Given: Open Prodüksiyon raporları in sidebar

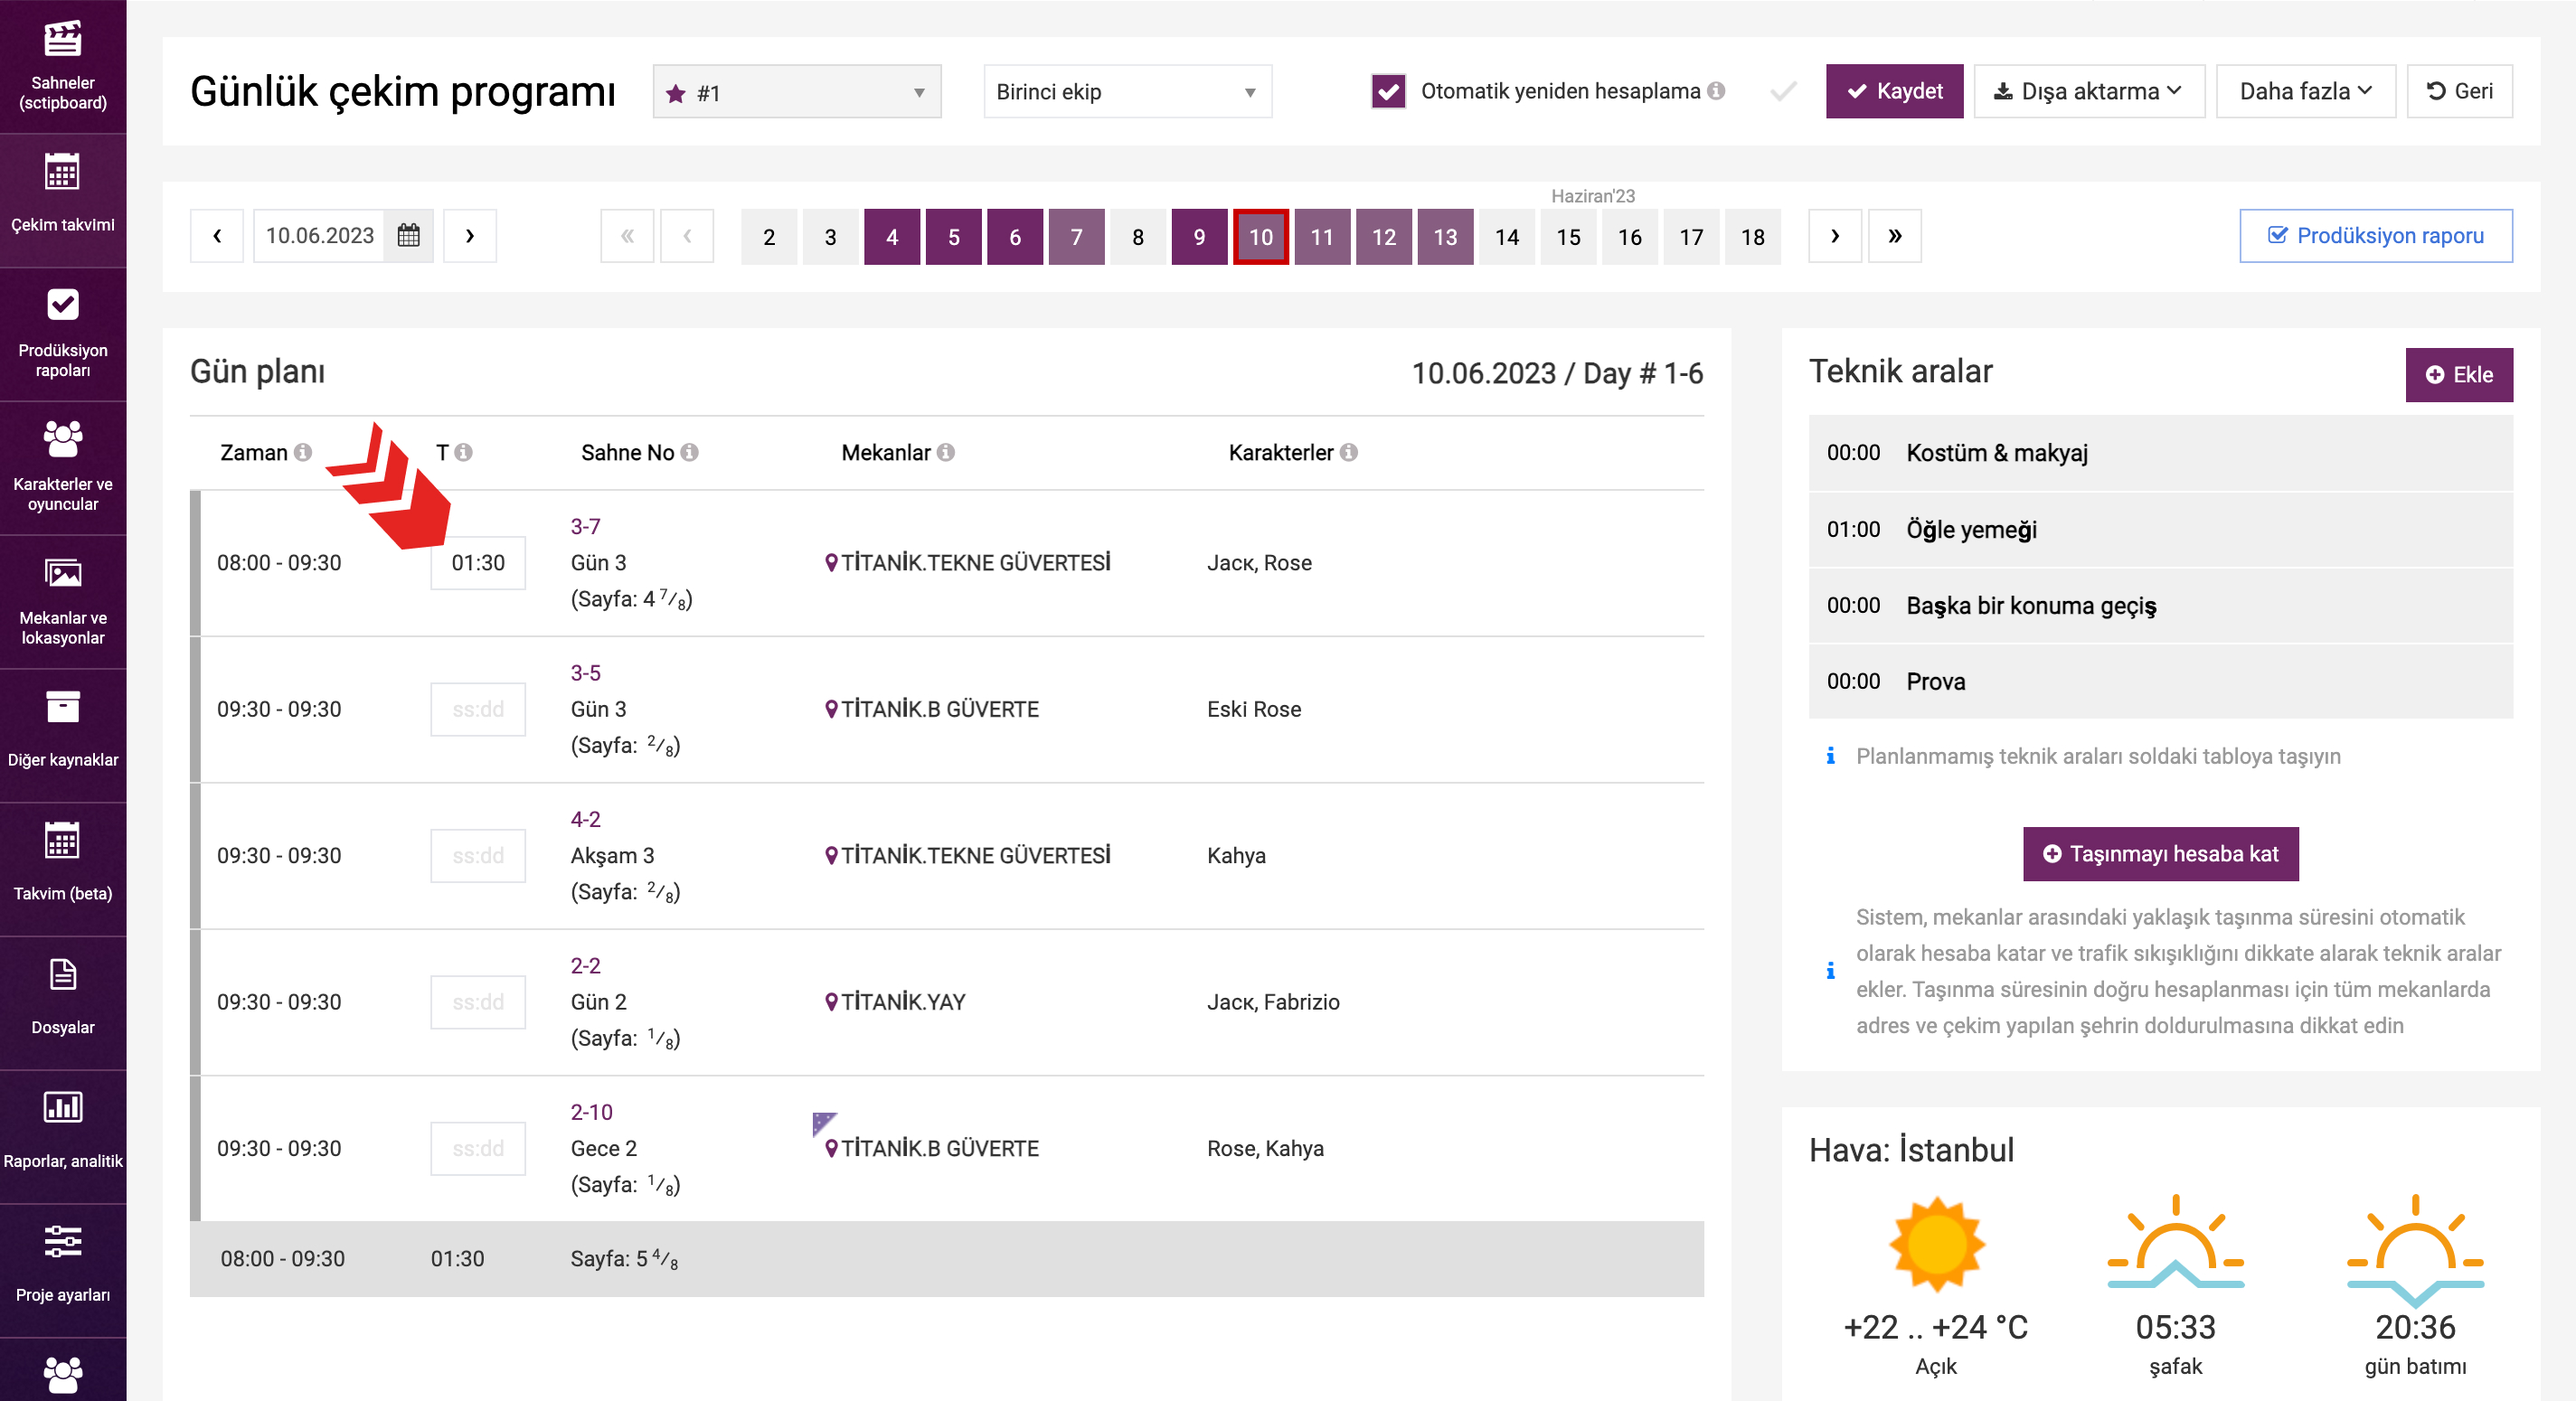Looking at the screenshot, I should pyautogui.click(x=63, y=334).
